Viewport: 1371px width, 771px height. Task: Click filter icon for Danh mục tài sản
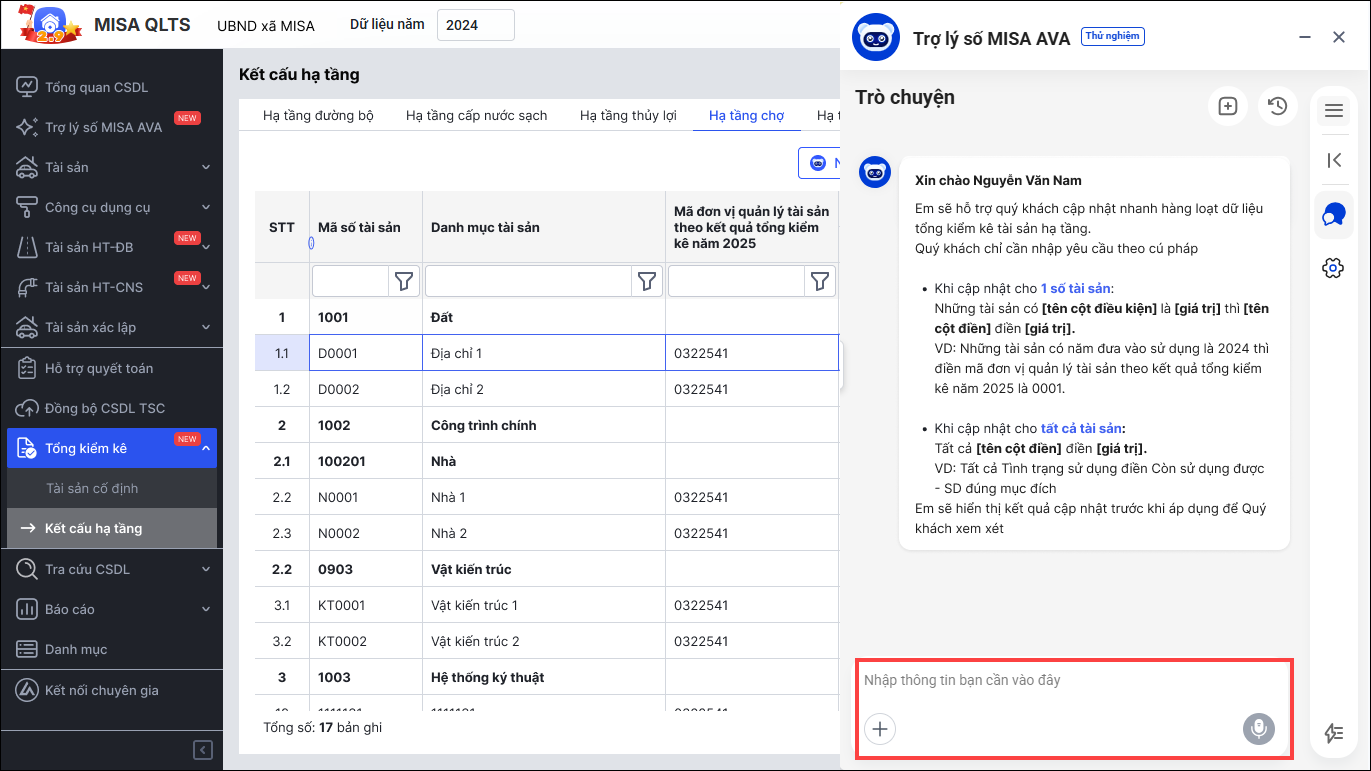(647, 282)
